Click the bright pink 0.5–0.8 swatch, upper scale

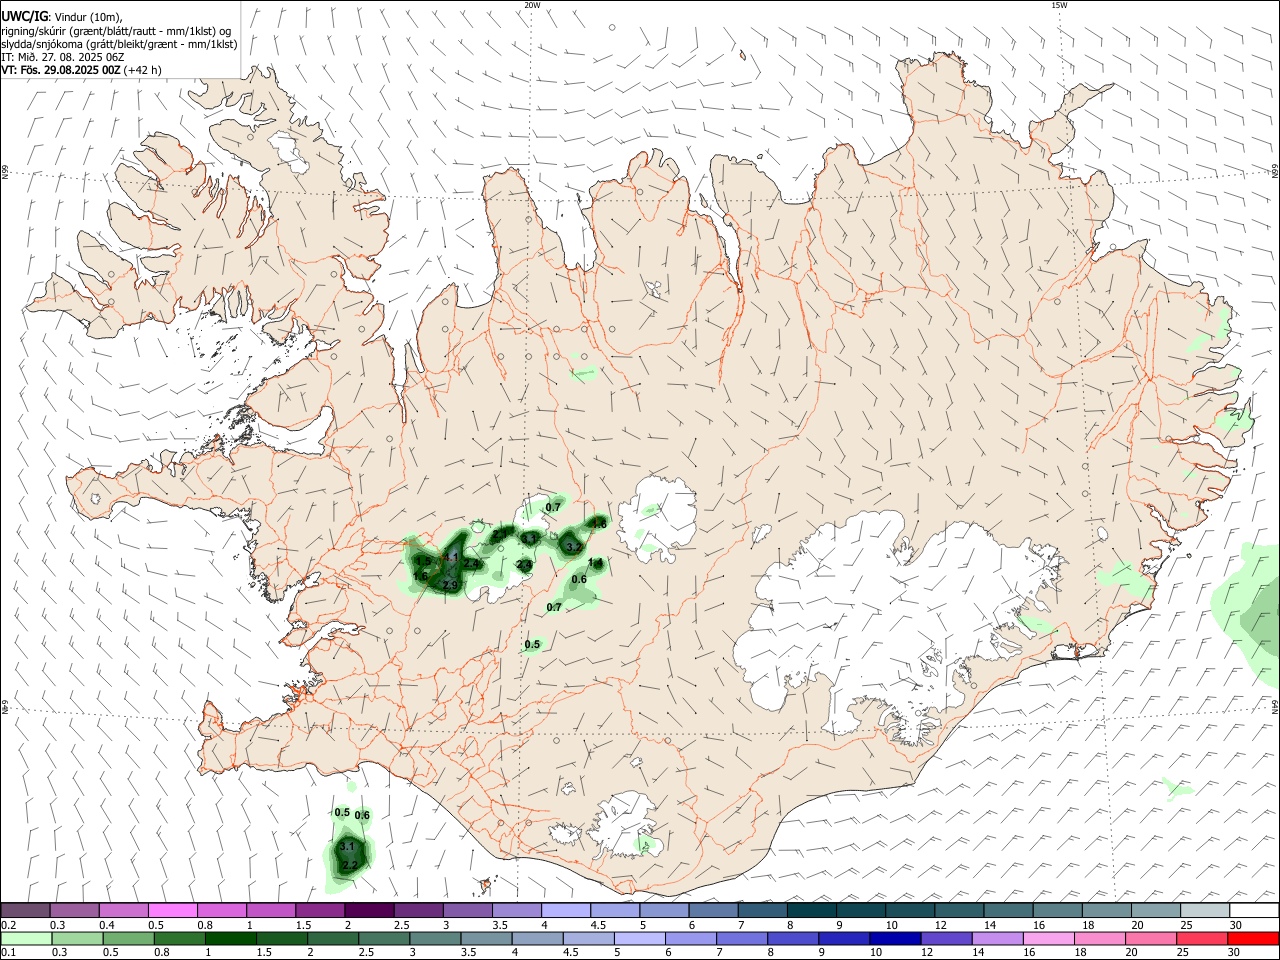tap(172, 910)
